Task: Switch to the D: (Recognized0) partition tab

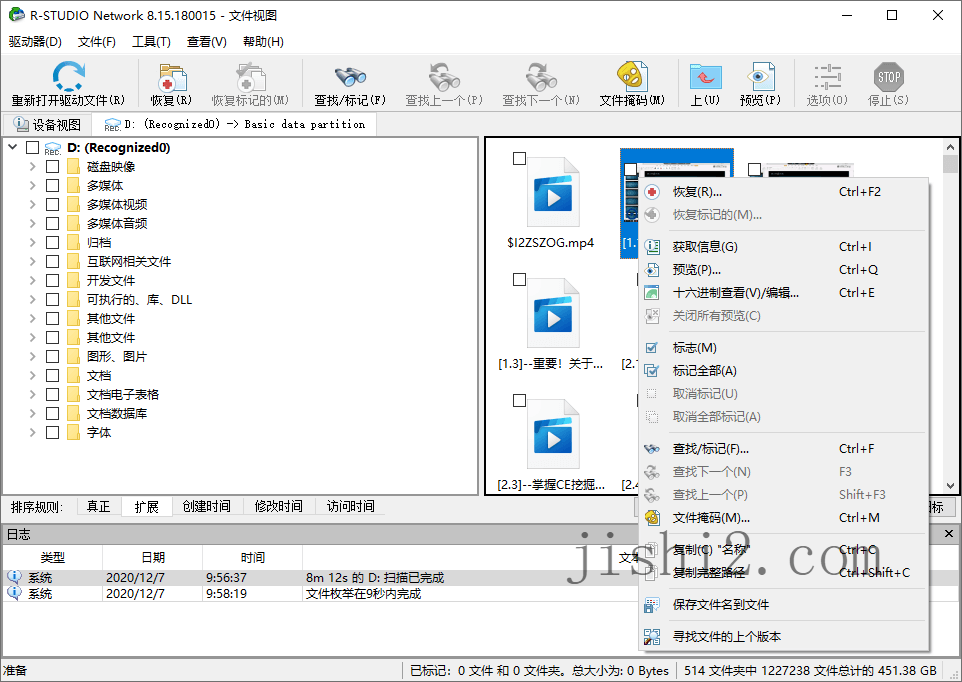Action: click(x=234, y=125)
